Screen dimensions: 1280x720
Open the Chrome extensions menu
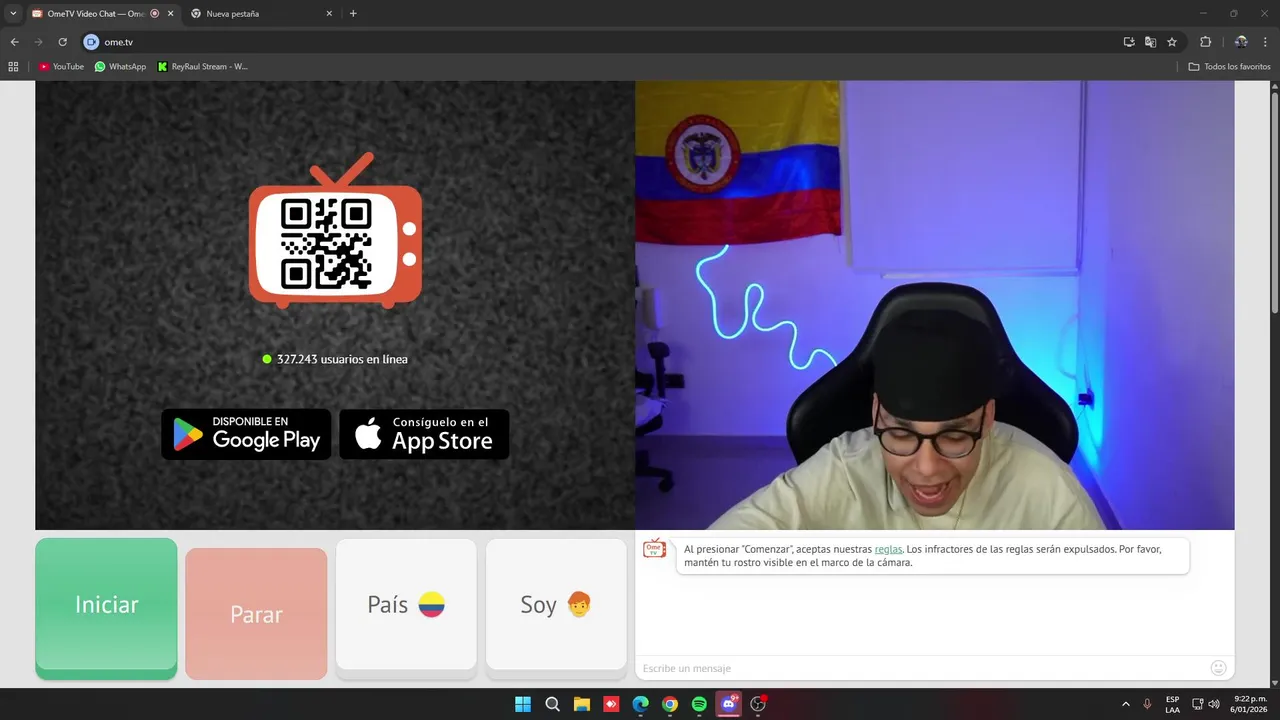[1205, 42]
